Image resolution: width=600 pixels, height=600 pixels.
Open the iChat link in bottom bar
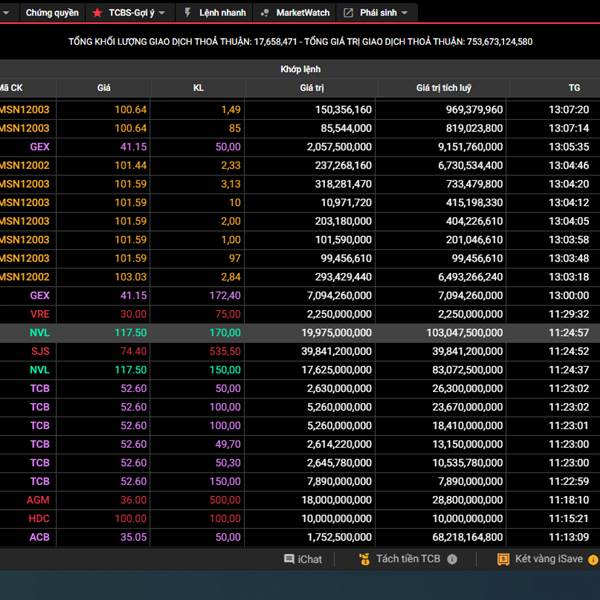coord(310,560)
